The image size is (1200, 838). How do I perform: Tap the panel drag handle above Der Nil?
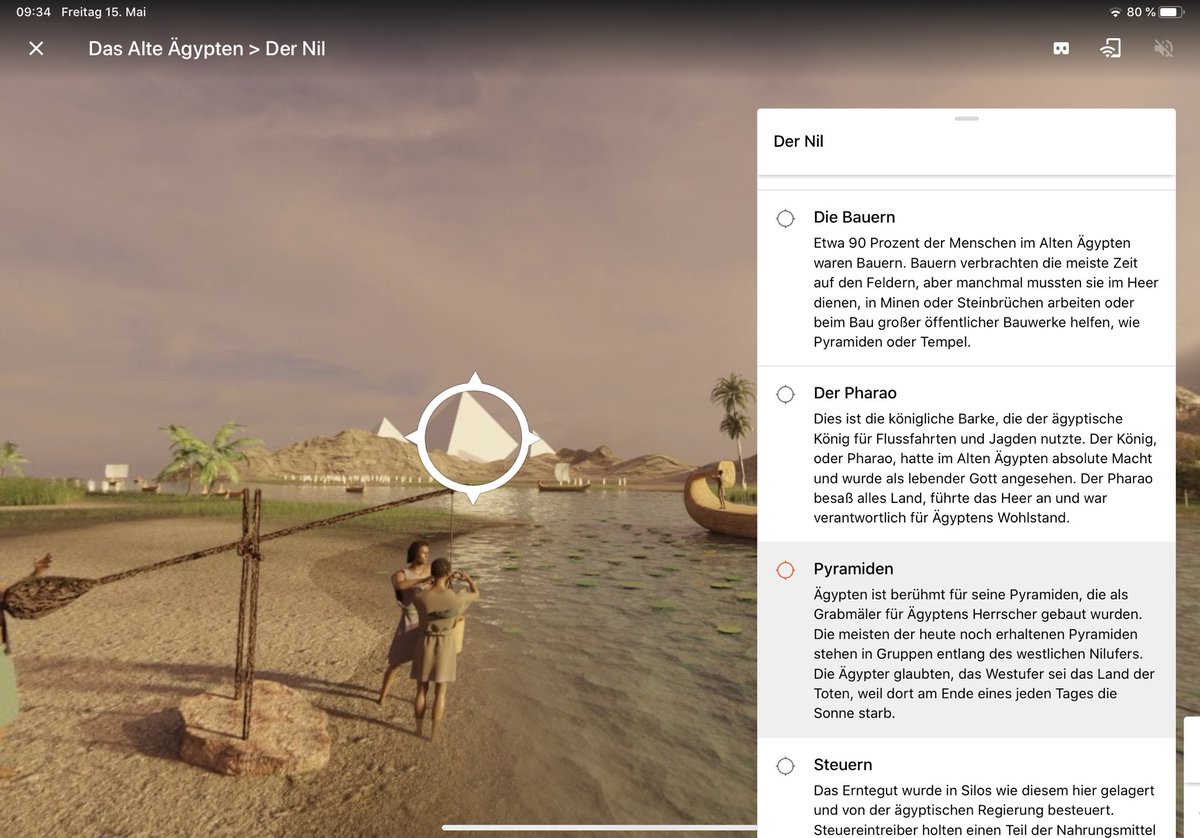(x=966, y=119)
